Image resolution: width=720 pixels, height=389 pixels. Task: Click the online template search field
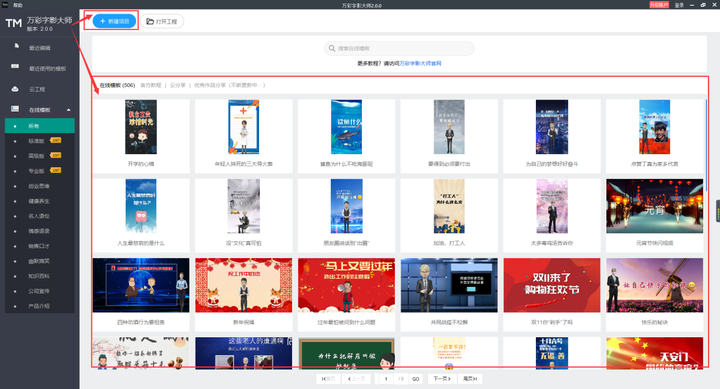tap(399, 48)
